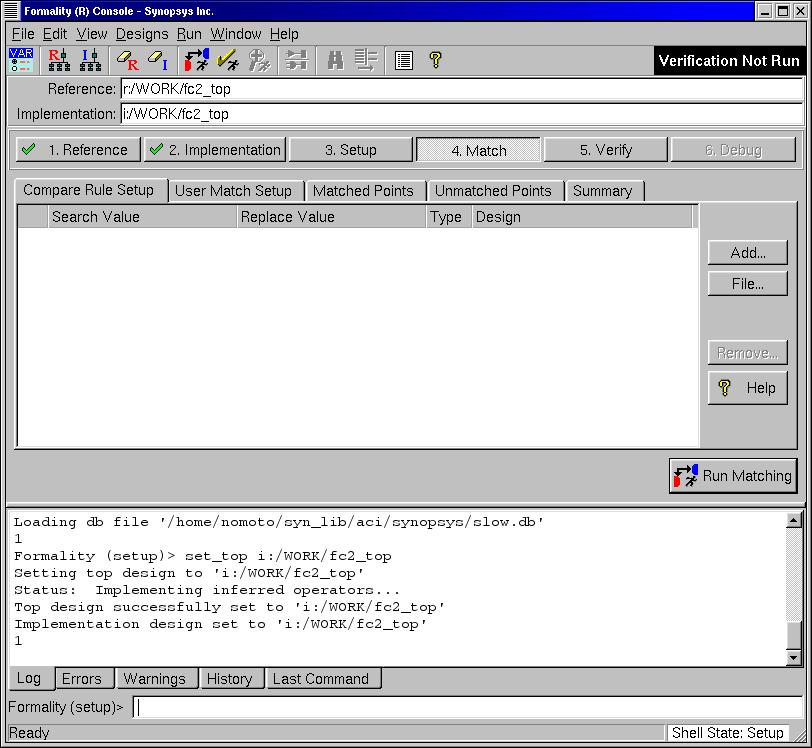Viewport: 812px width, 748px height.
Task: Open the Edit menu
Action: (55, 34)
